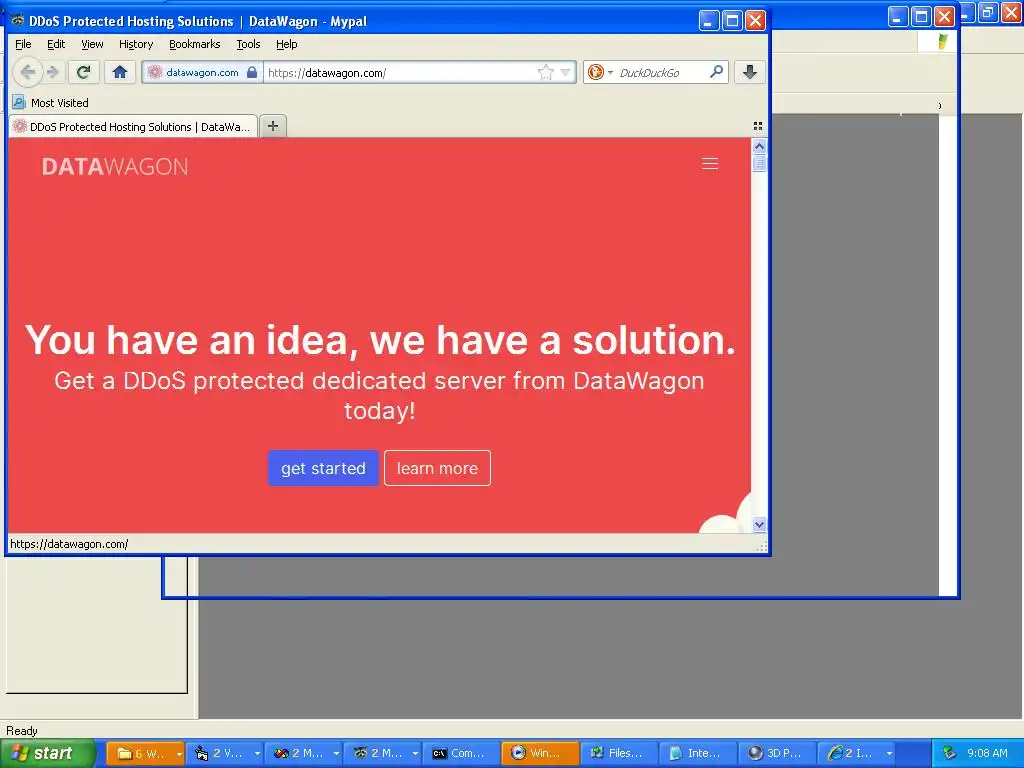Open the grouped folder windows taskbar button
The image size is (1024, 768).
(146, 753)
